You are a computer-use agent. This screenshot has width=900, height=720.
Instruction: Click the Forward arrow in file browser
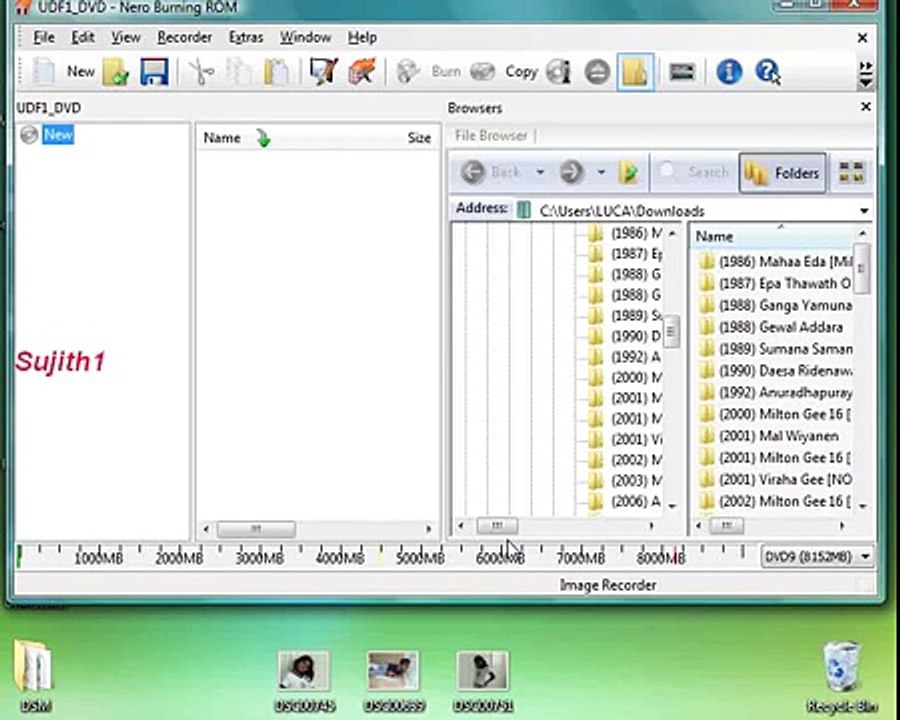pos(571,172)
